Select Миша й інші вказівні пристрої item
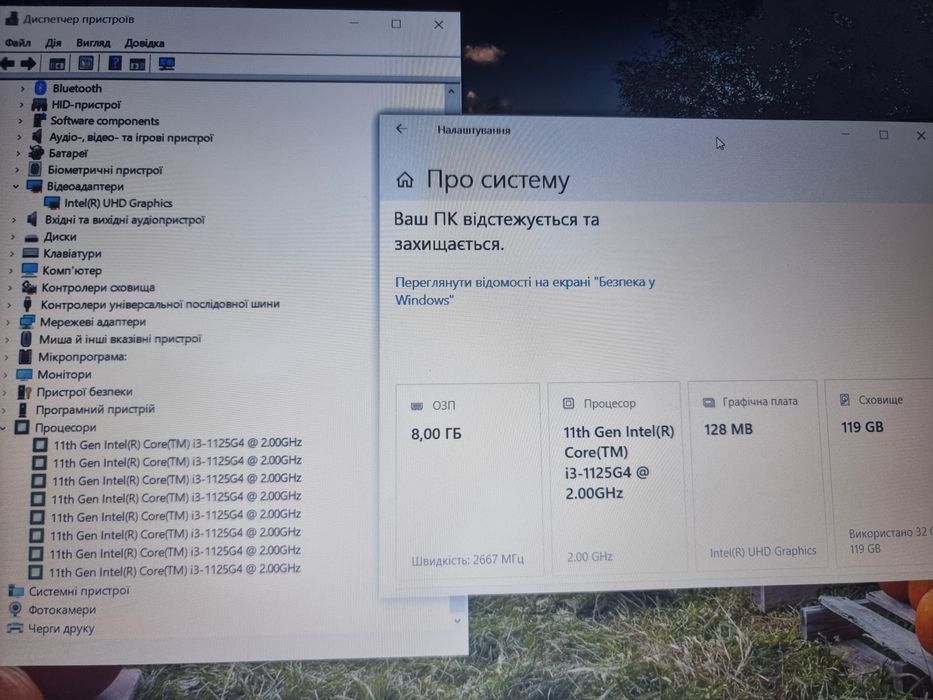933x700 pixels. tap(120, 339)
